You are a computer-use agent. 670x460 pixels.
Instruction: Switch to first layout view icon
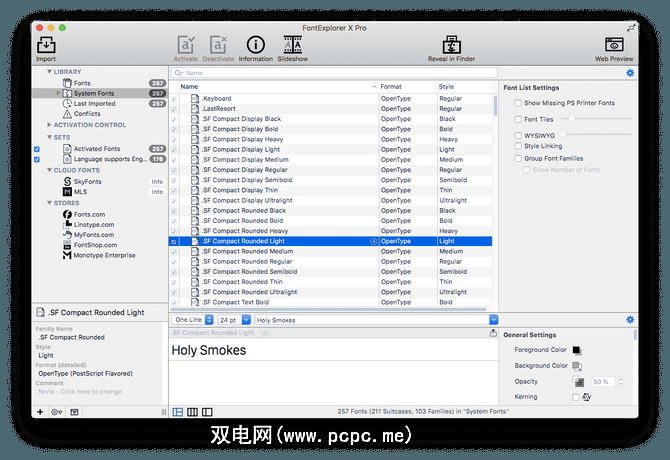pos(178,412)
